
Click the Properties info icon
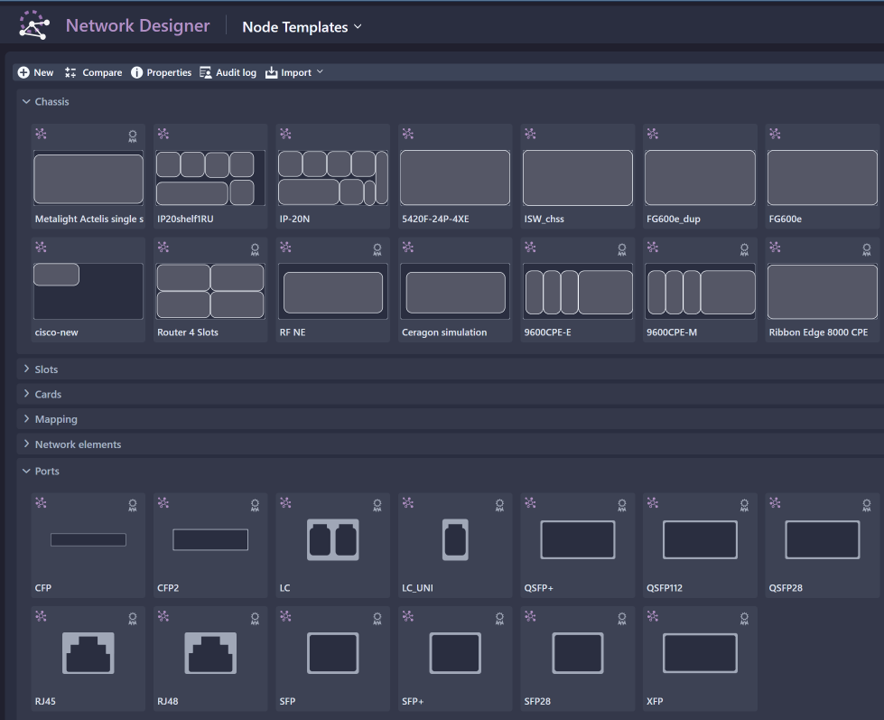pyautogui.click(x=137, y=73)
